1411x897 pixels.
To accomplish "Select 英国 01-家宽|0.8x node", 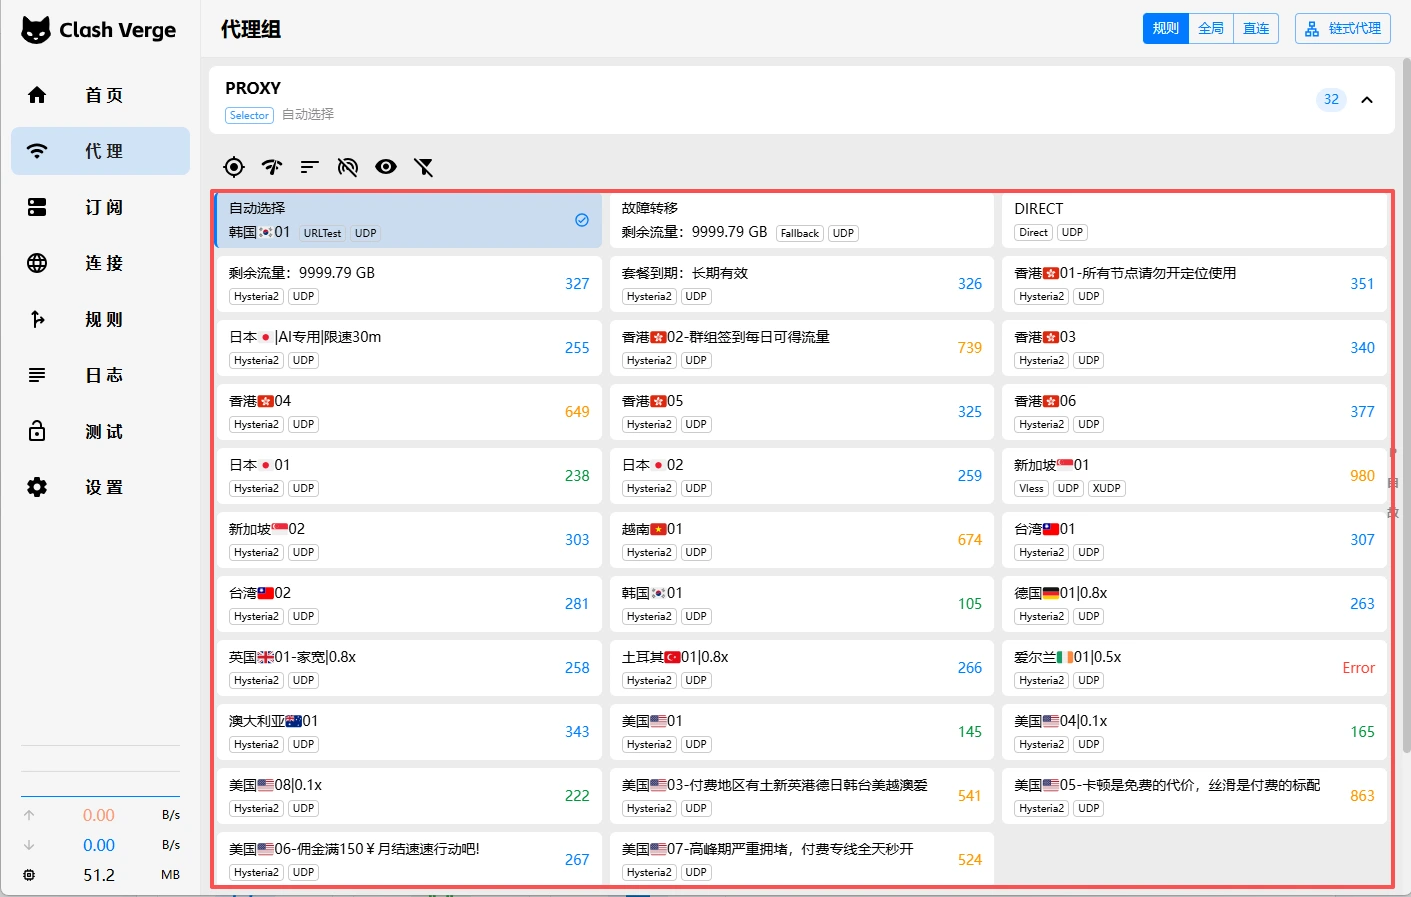I will (x=409, y=668).
